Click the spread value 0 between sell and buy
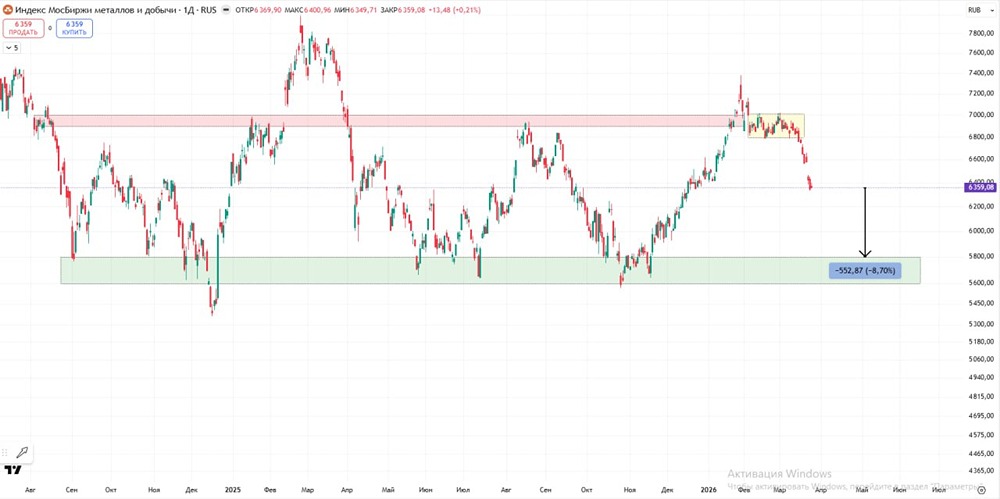Viewport: 1000px width, 499px height. click(x=50, y=29)
